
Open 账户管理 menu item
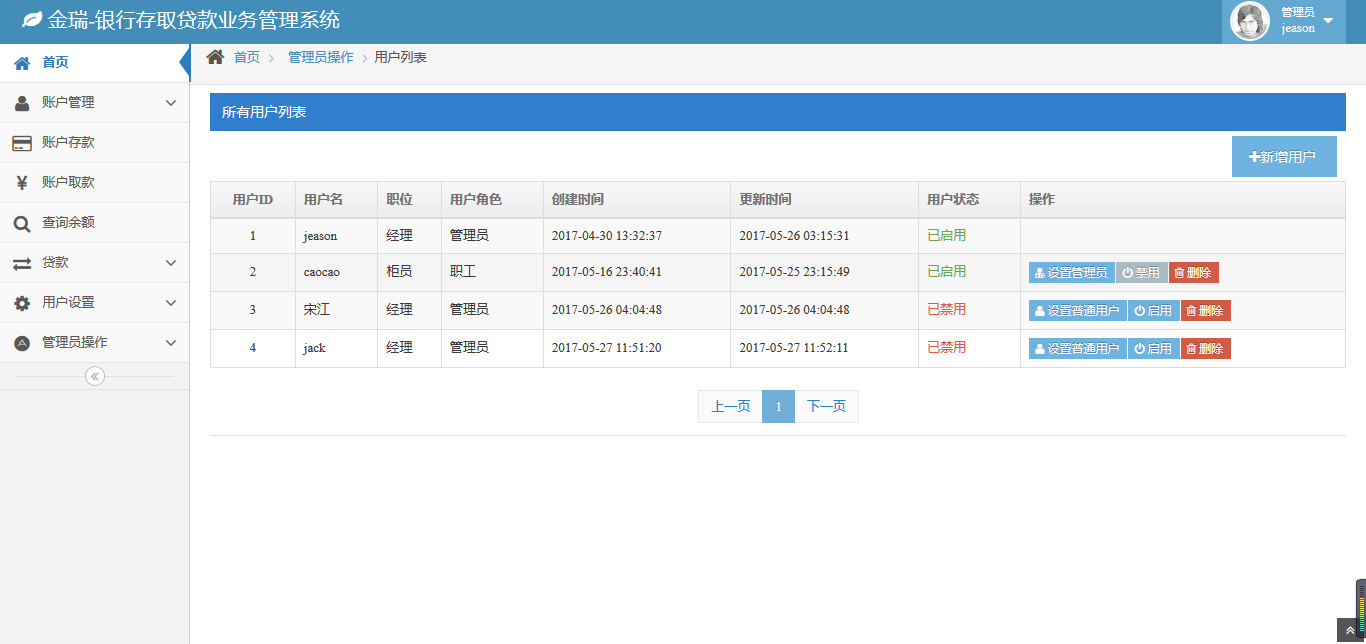click(x=94, y=103)
